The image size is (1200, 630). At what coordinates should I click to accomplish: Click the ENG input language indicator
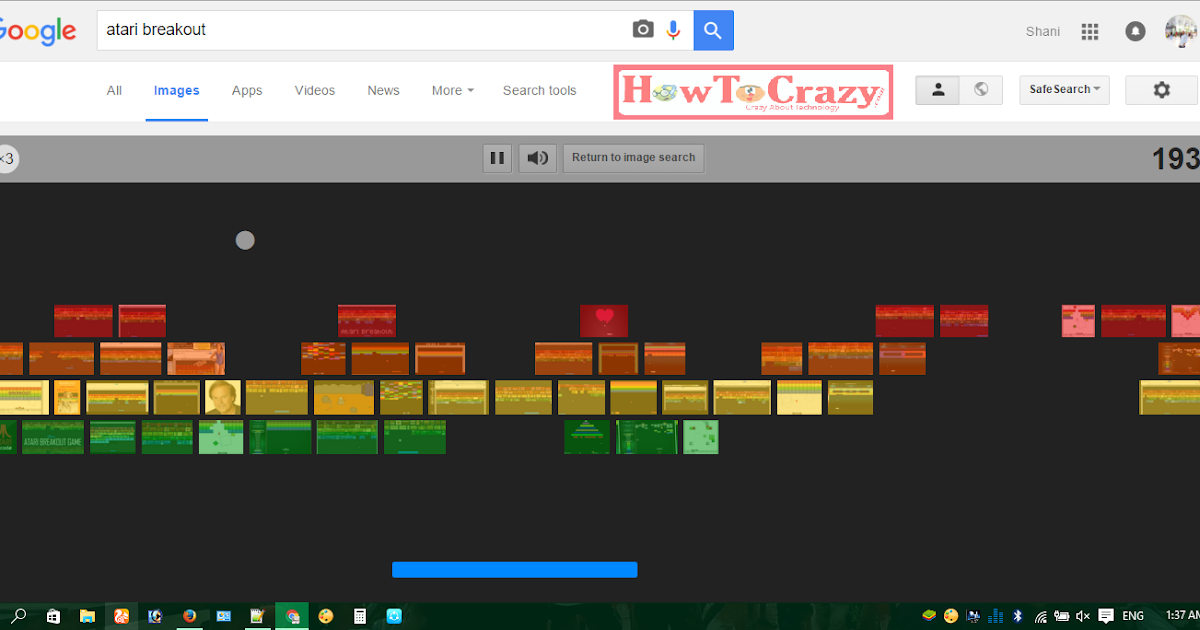[1134, 616]
